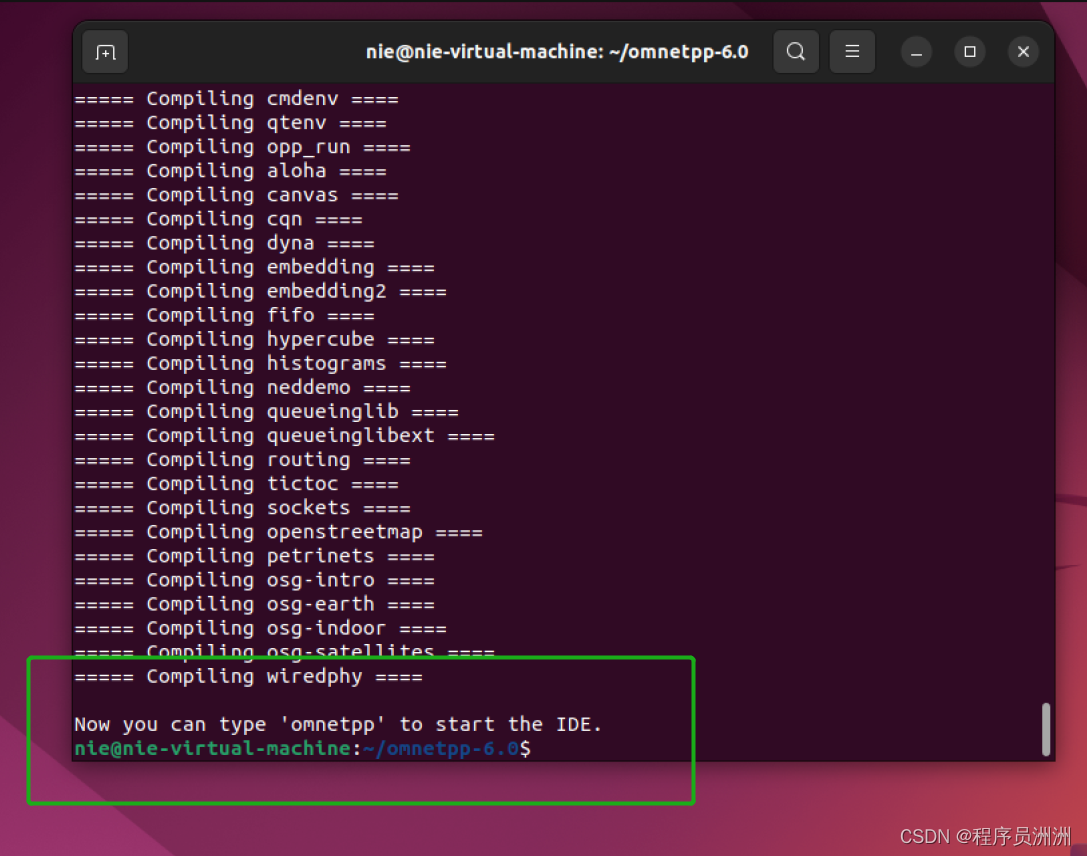Click the magnifying glass in the title bar

point(796,52)
